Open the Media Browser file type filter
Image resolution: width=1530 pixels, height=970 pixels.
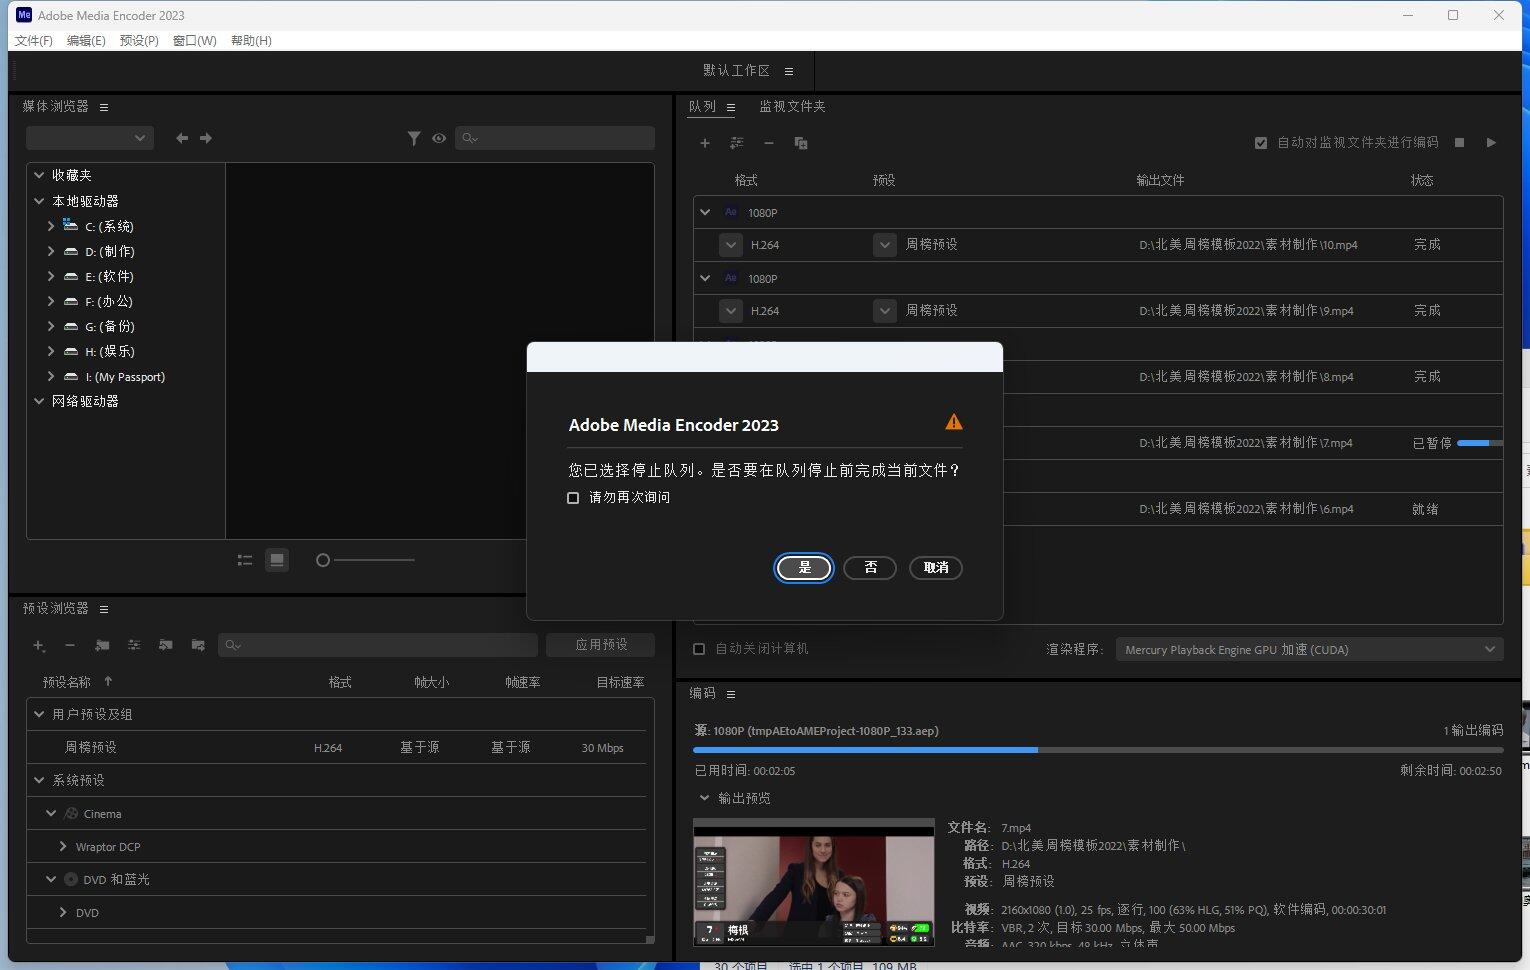point(414,138)
